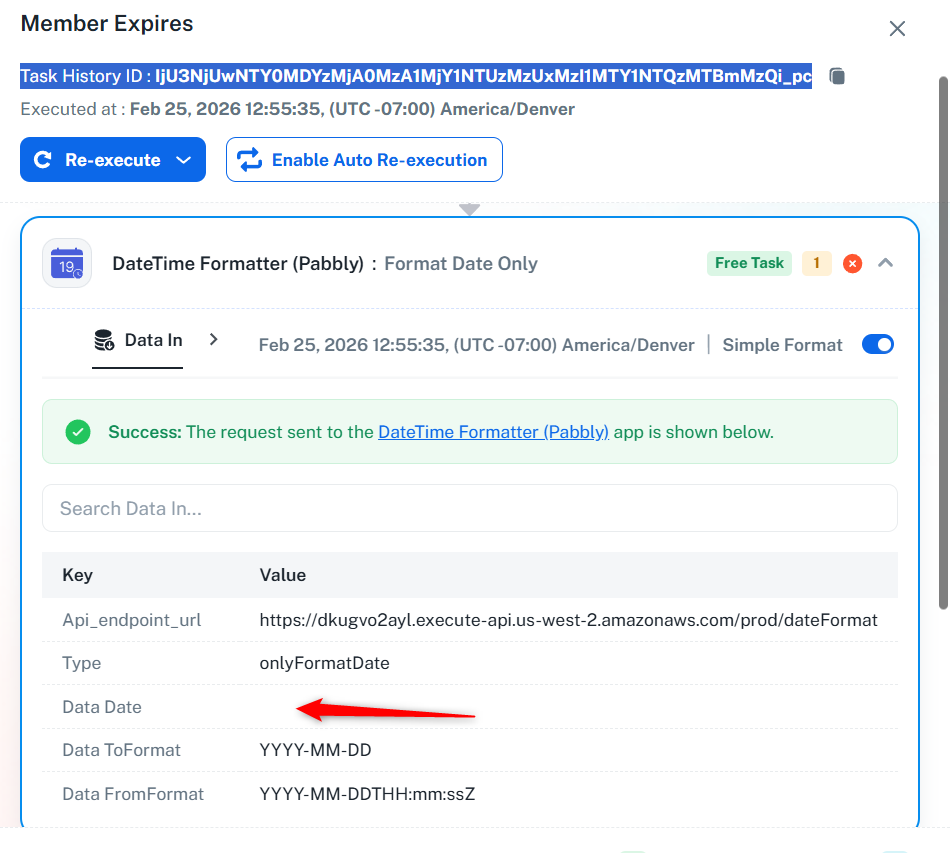Select the Api_endpoint_url value text
Screen dimensions: 950x853
point(568,620)
